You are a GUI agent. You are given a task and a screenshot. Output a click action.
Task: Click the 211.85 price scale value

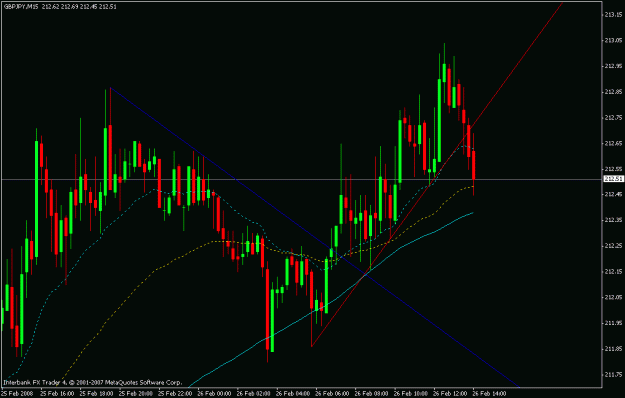coord(614,349)
